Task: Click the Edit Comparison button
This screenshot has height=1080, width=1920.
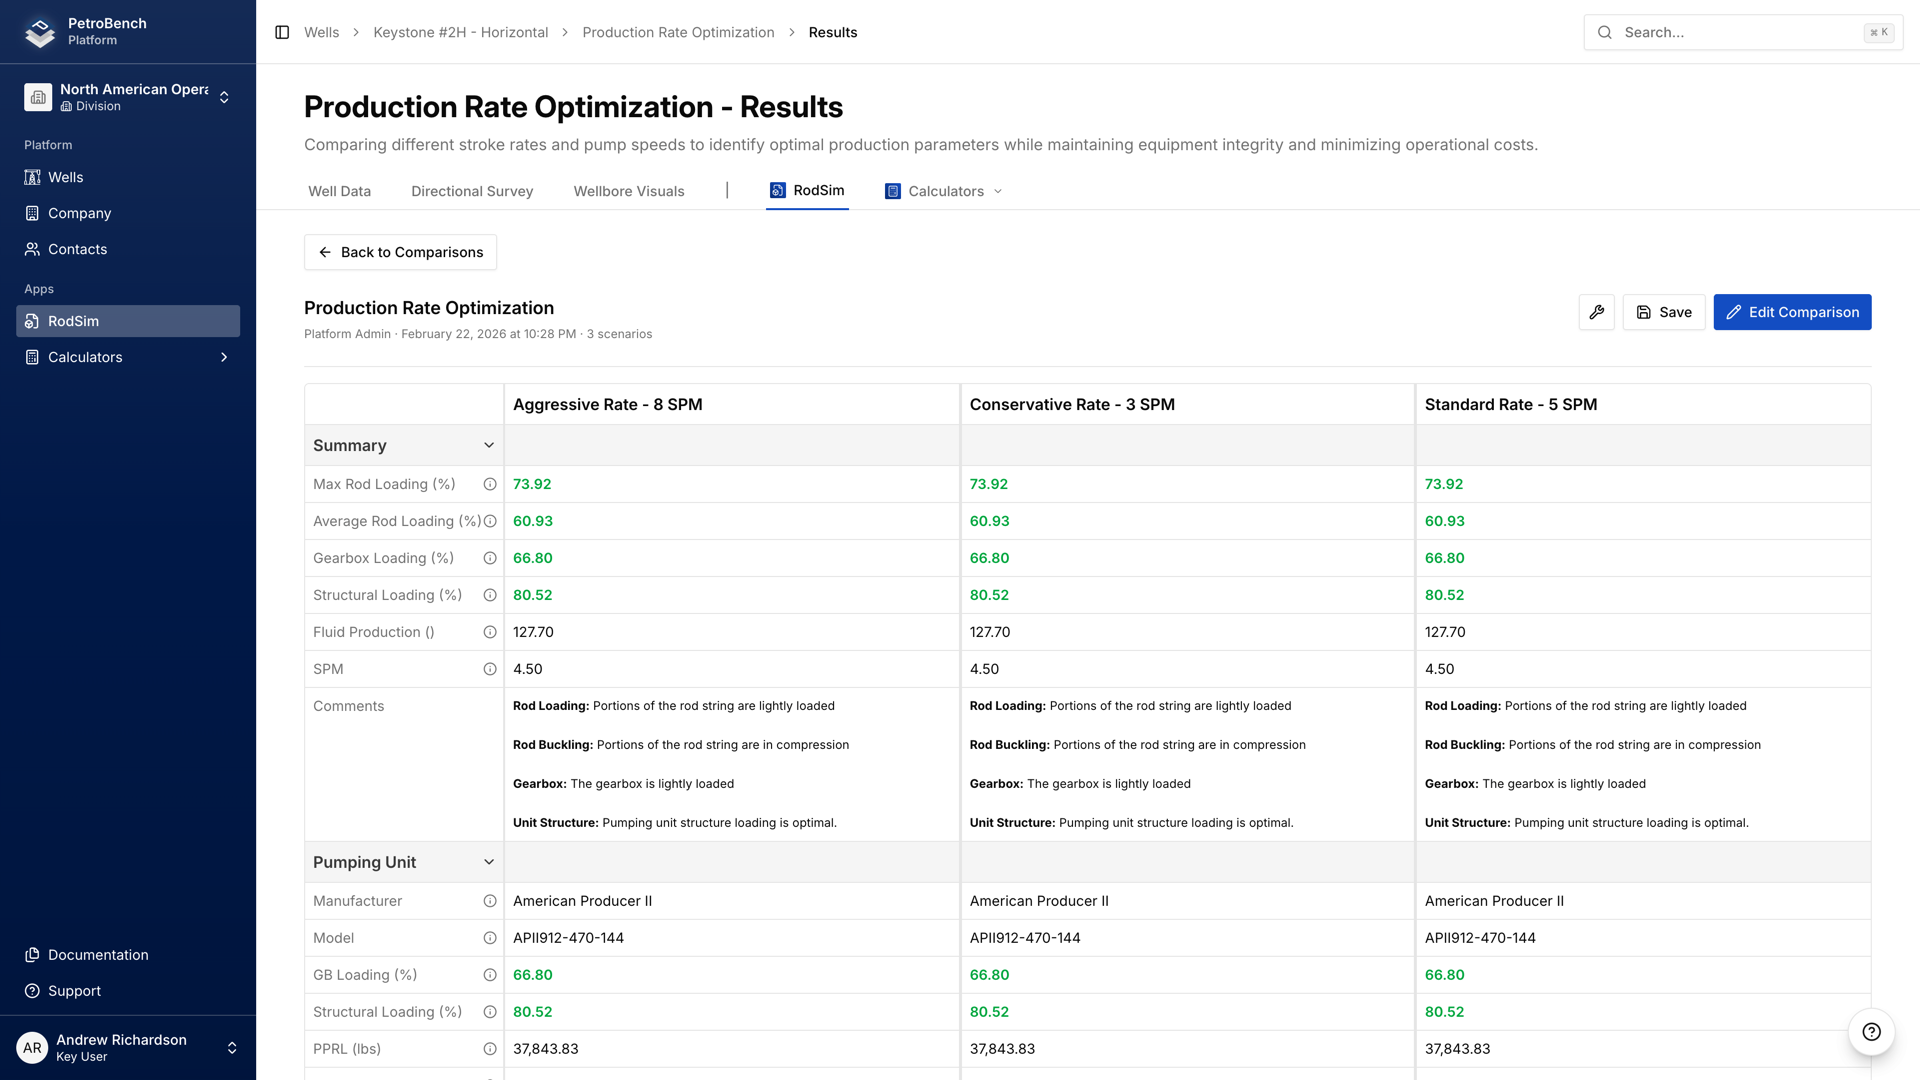Action: tap(1791, 312)
